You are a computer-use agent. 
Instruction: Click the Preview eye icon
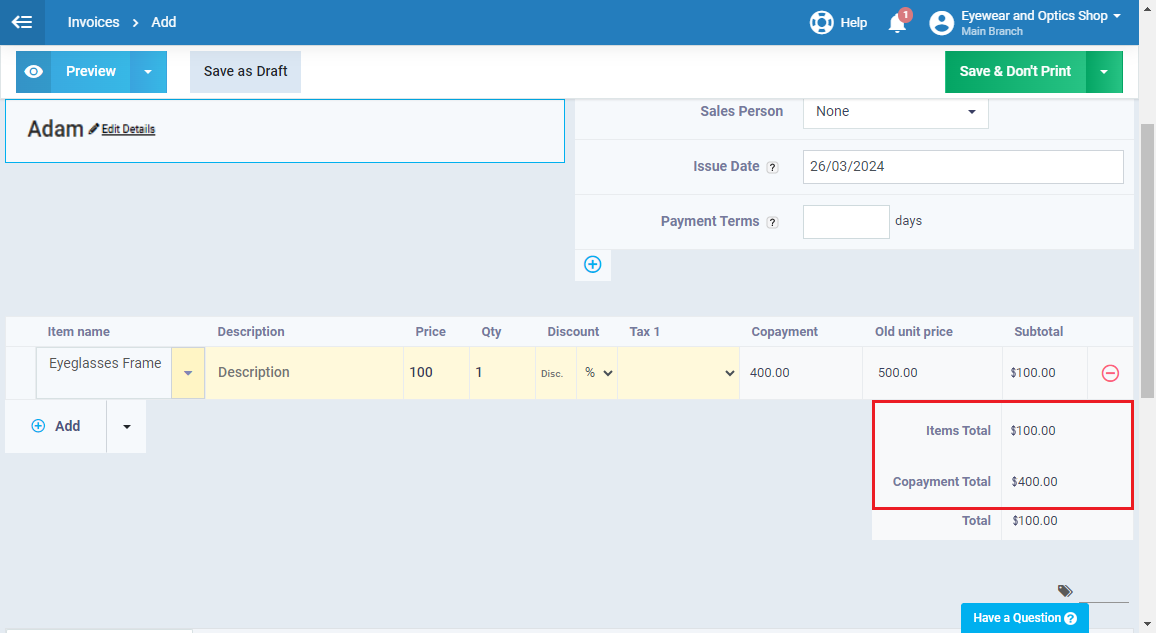coord(34,72)
